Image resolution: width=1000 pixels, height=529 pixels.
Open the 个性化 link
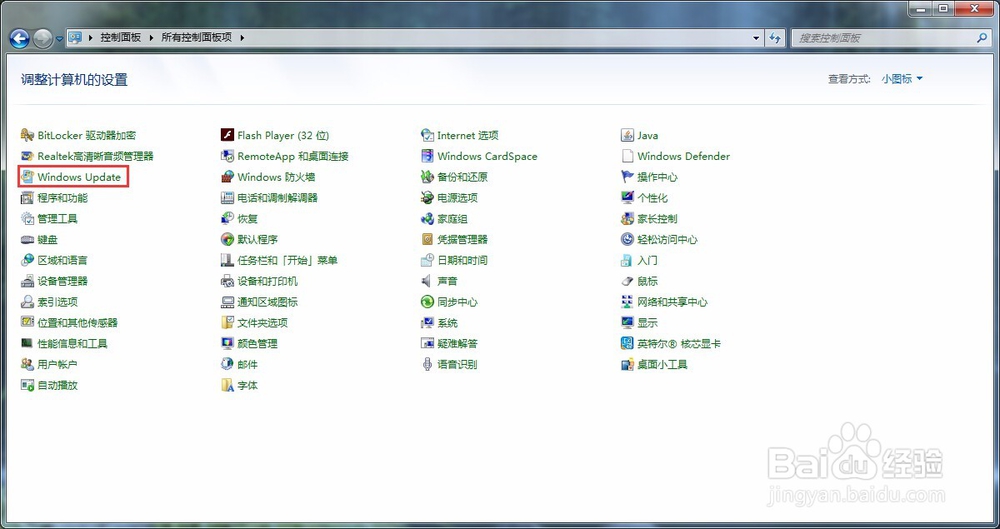point(652,198)
